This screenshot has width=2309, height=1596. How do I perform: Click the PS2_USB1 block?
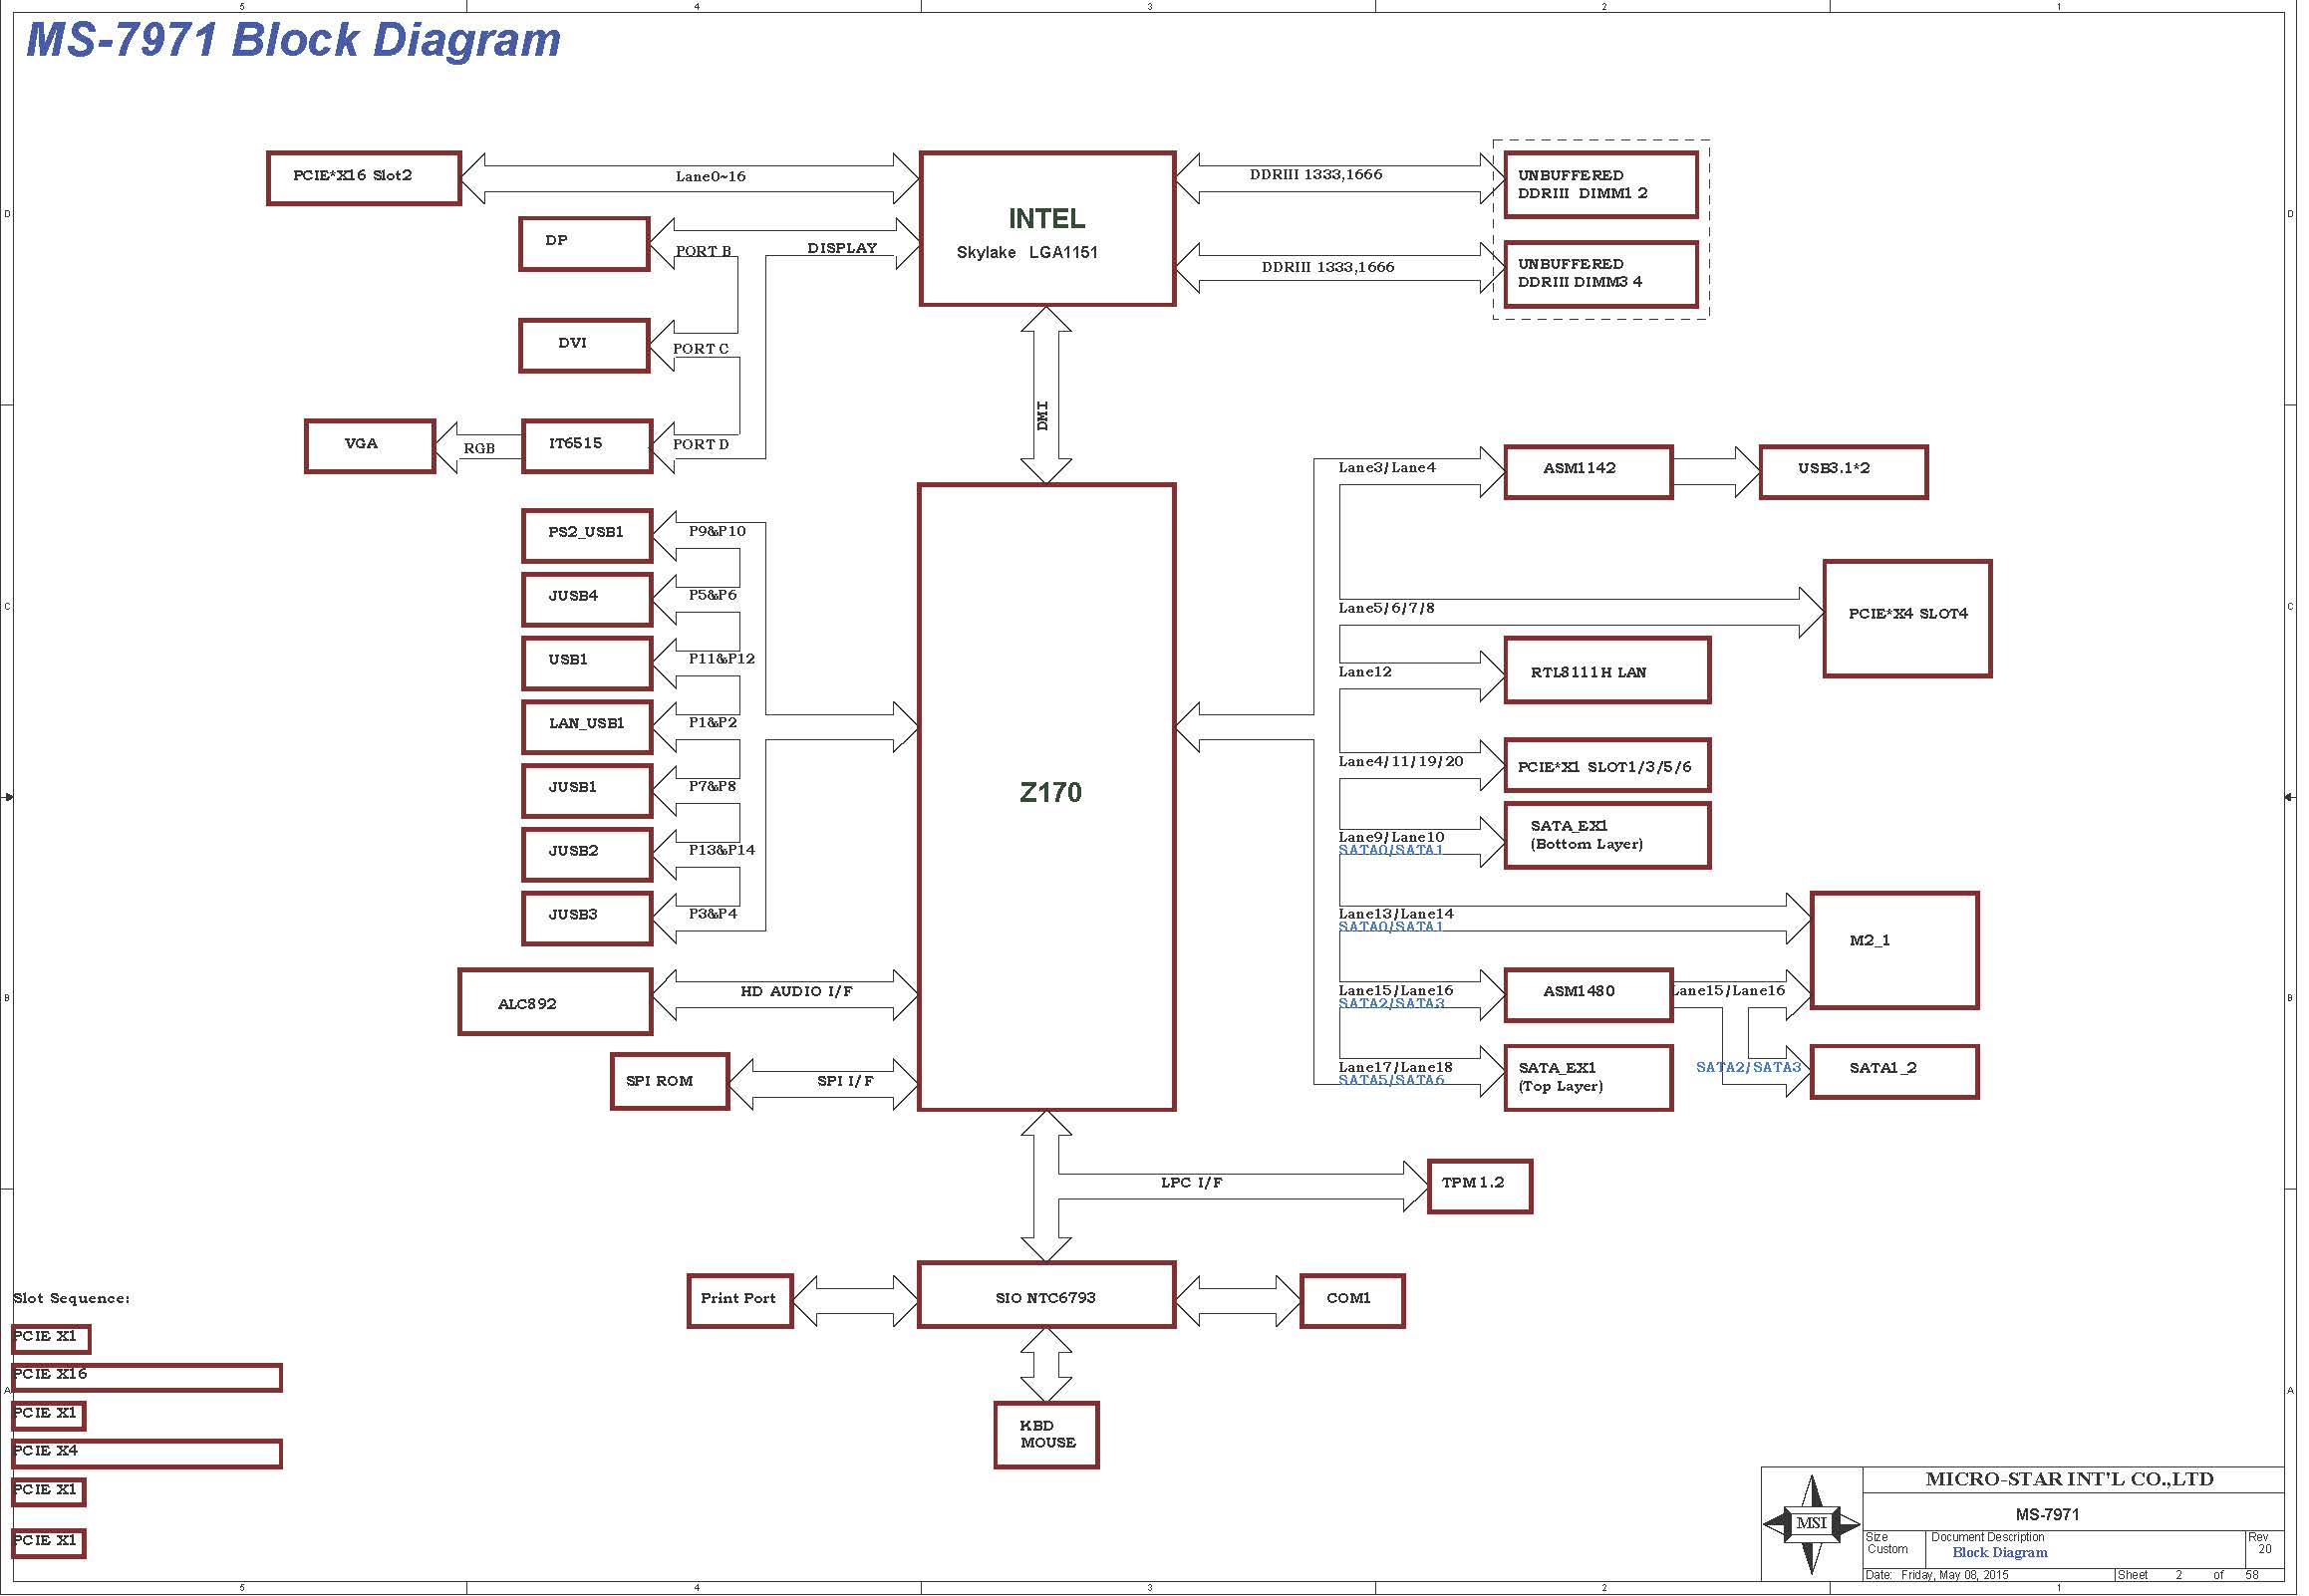(588, 537)
